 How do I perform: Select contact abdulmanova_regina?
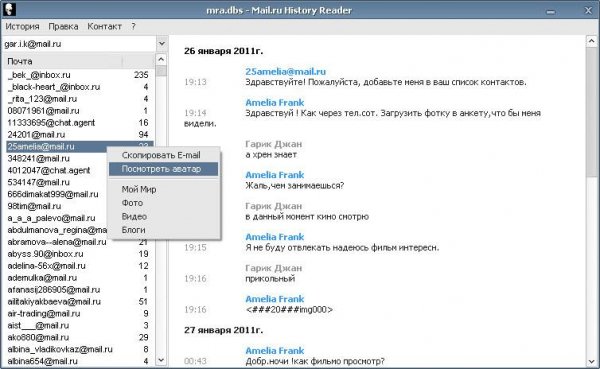coord(56,230)
